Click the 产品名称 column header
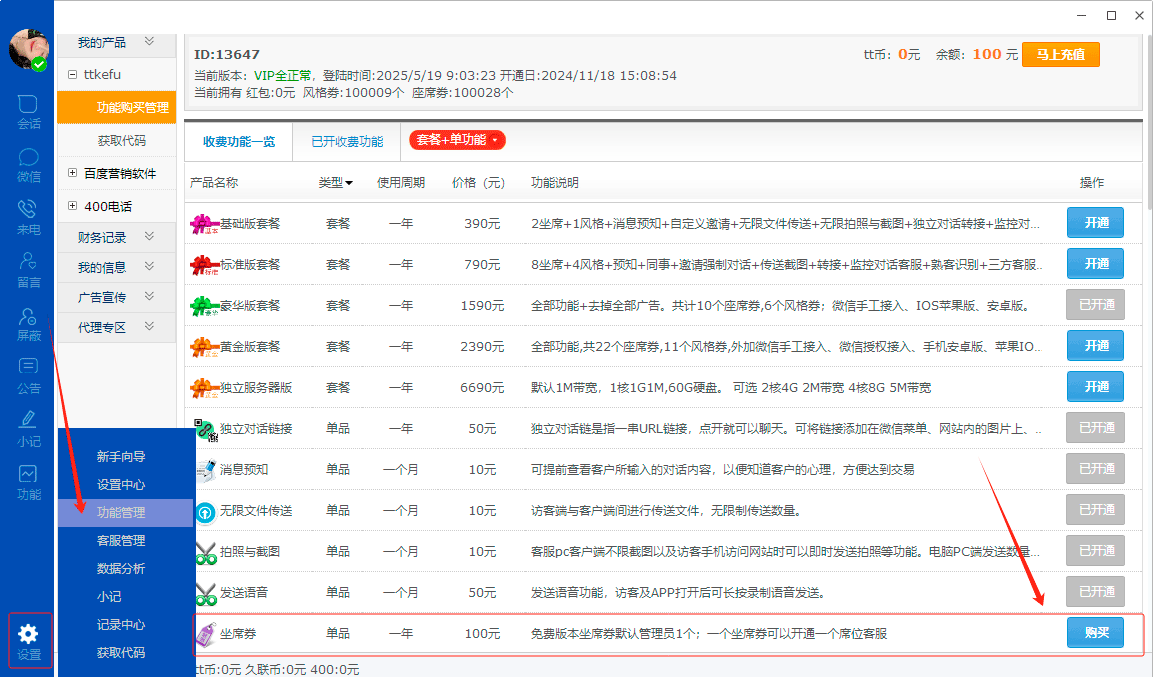The height and width of the screenshot is (677, 1153). [x=214, y=182]
